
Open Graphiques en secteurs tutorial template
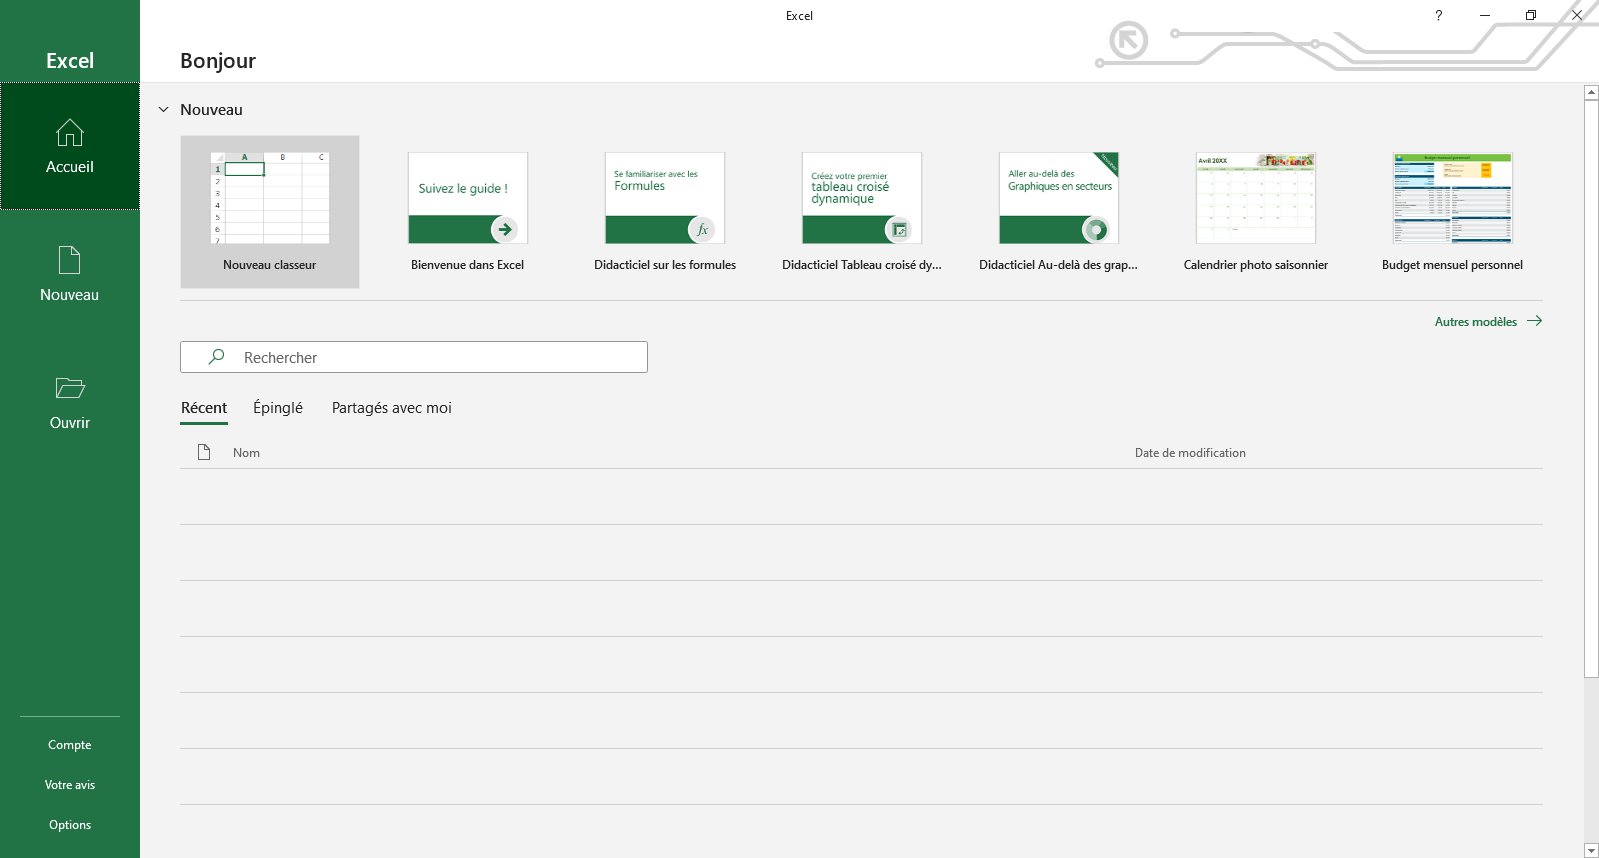pyautogui.click(x=1058, y=212)
